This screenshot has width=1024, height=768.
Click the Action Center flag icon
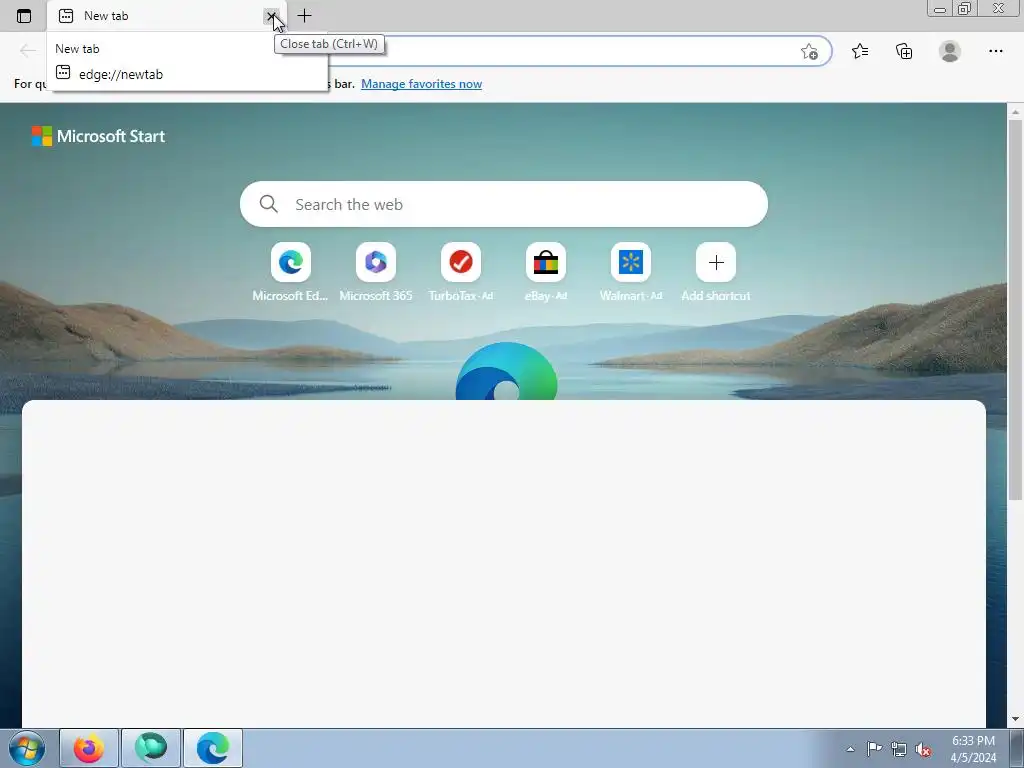pyautogui.click(x=874, y=749)
